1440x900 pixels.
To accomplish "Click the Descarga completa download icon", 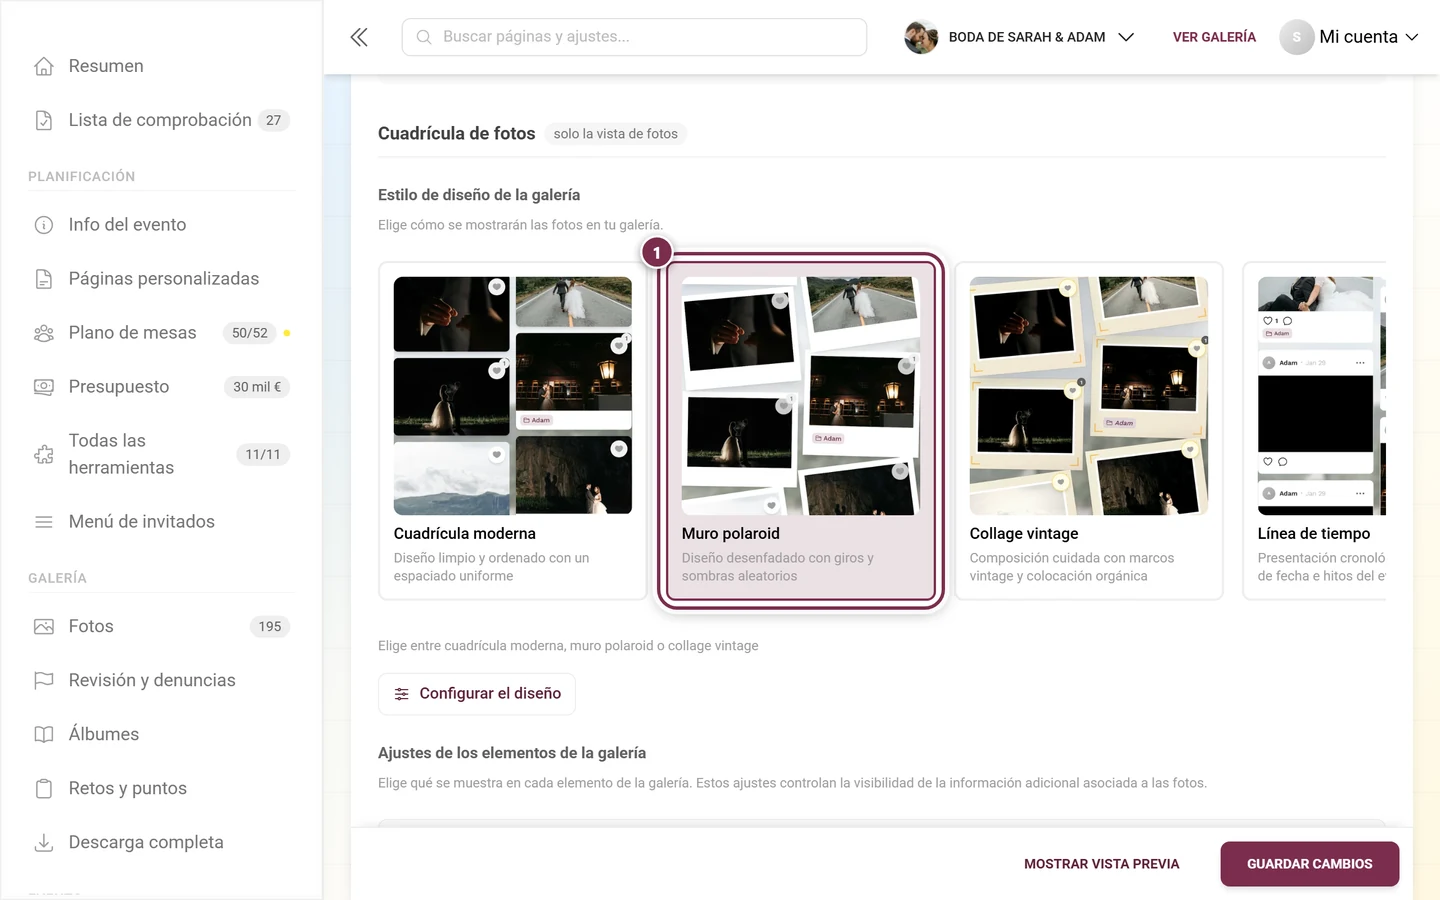I will pyautogui.click(x=44, y=843).
